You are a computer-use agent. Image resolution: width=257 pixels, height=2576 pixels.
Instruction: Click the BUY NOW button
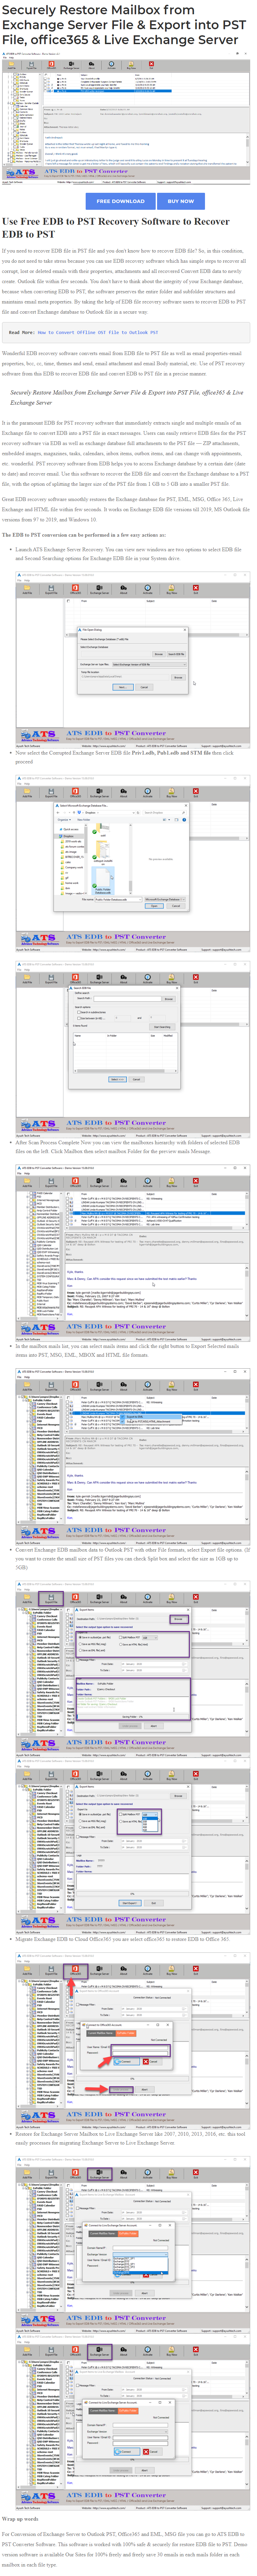181,201
